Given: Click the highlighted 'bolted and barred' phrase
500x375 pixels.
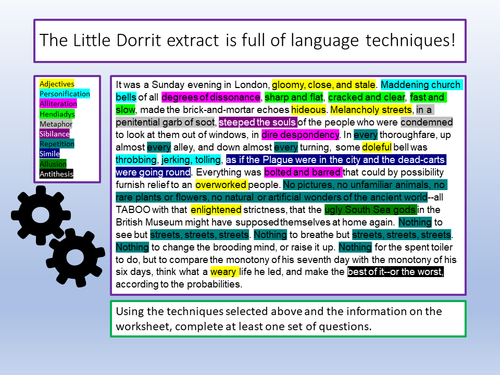Looking at the screenshot, I should (303, 172).
